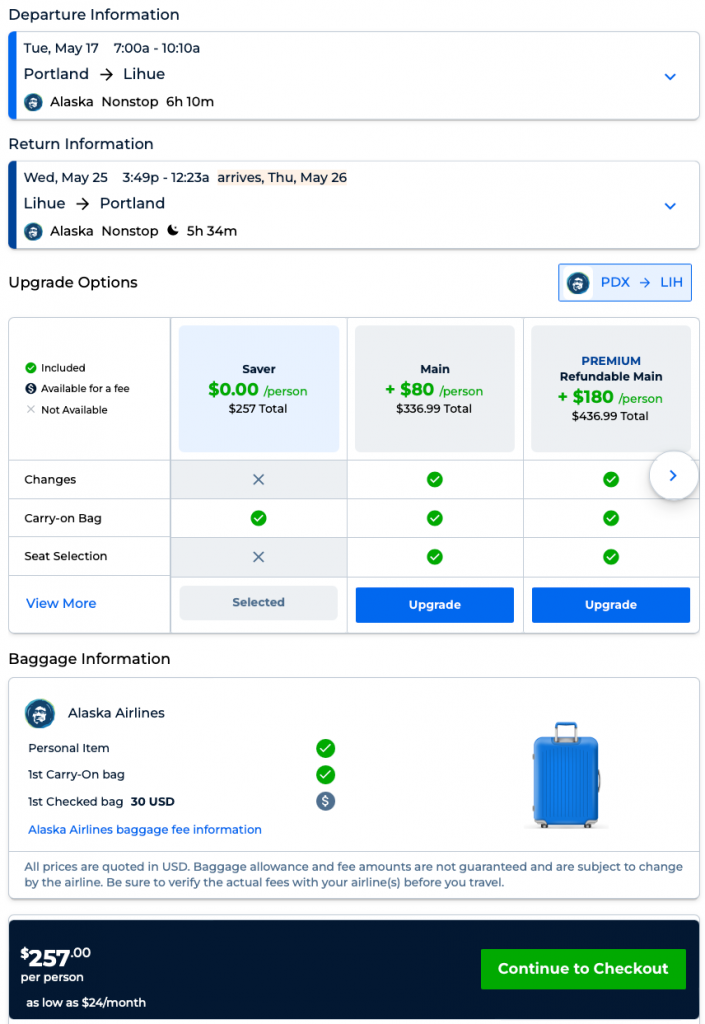Click the X icon for Saver Changes
The height and width of the screenshot is (1024, 705).
(x=258, y=480)
